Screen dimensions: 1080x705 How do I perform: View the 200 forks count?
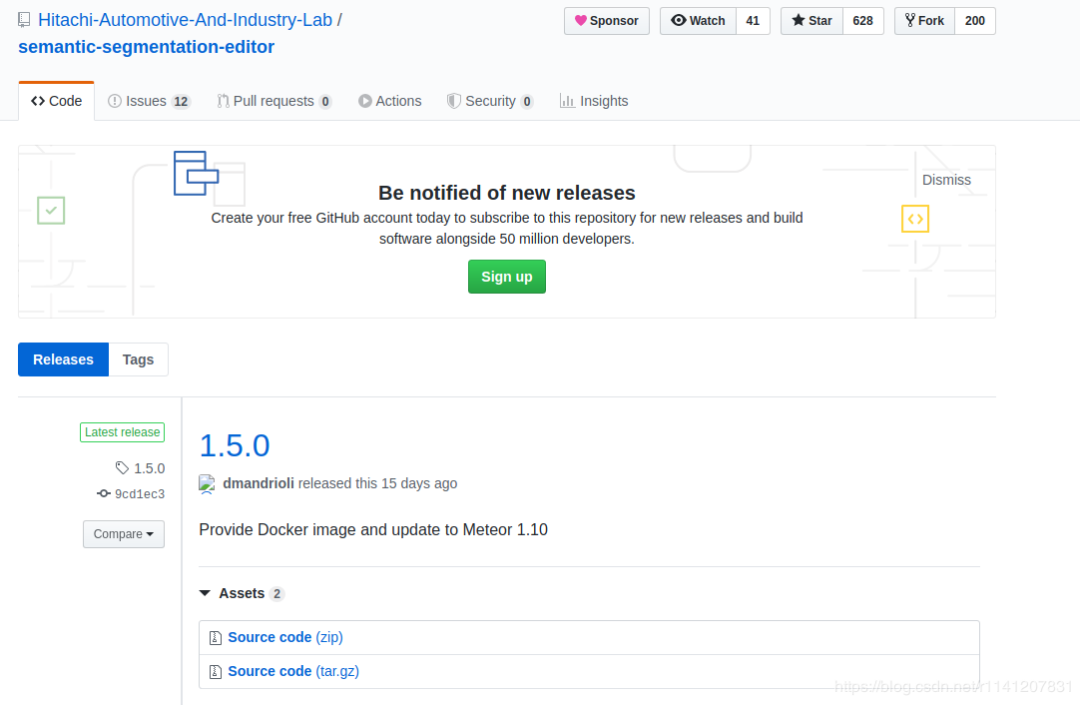coord(975,21)
